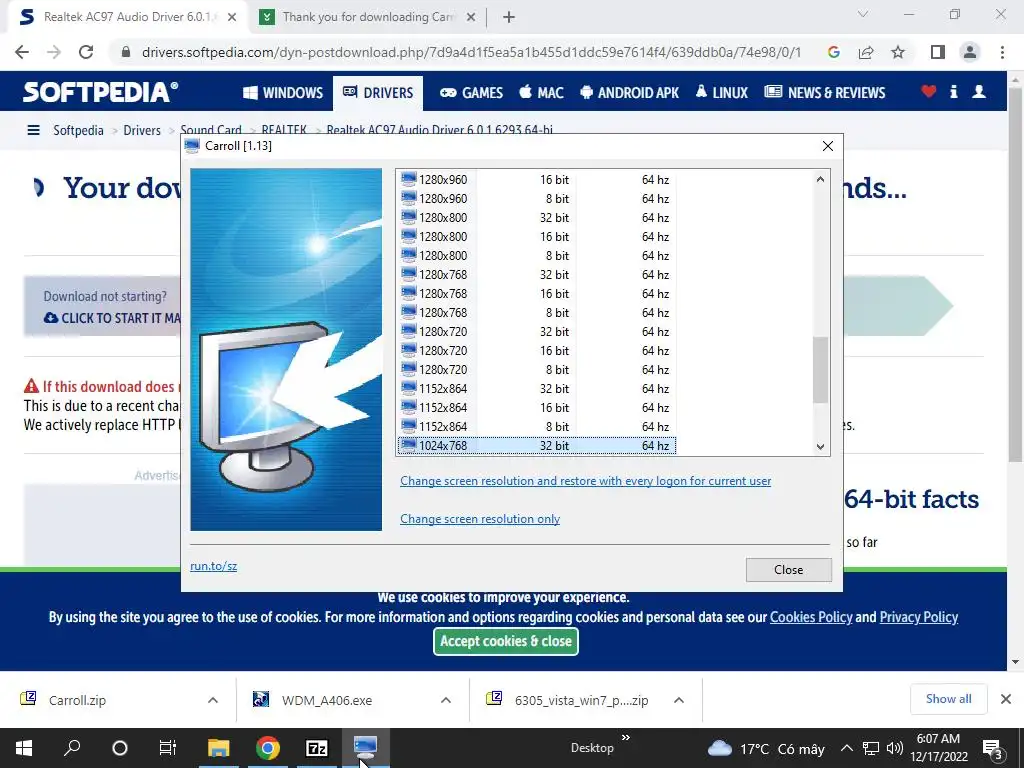The height and width of the screenshot is (768, 1024).
Task: Click Change screen resolution only link
Action: tap(479, 519)
